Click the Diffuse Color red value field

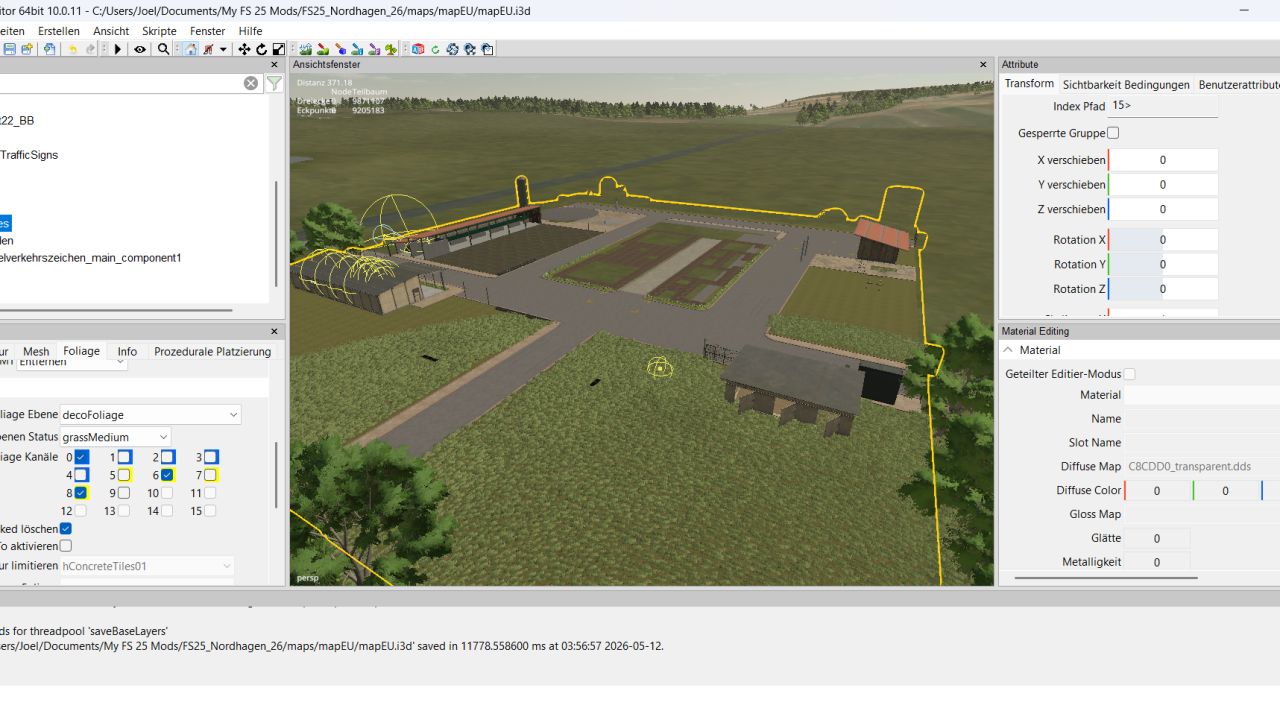click(1157, 490)
